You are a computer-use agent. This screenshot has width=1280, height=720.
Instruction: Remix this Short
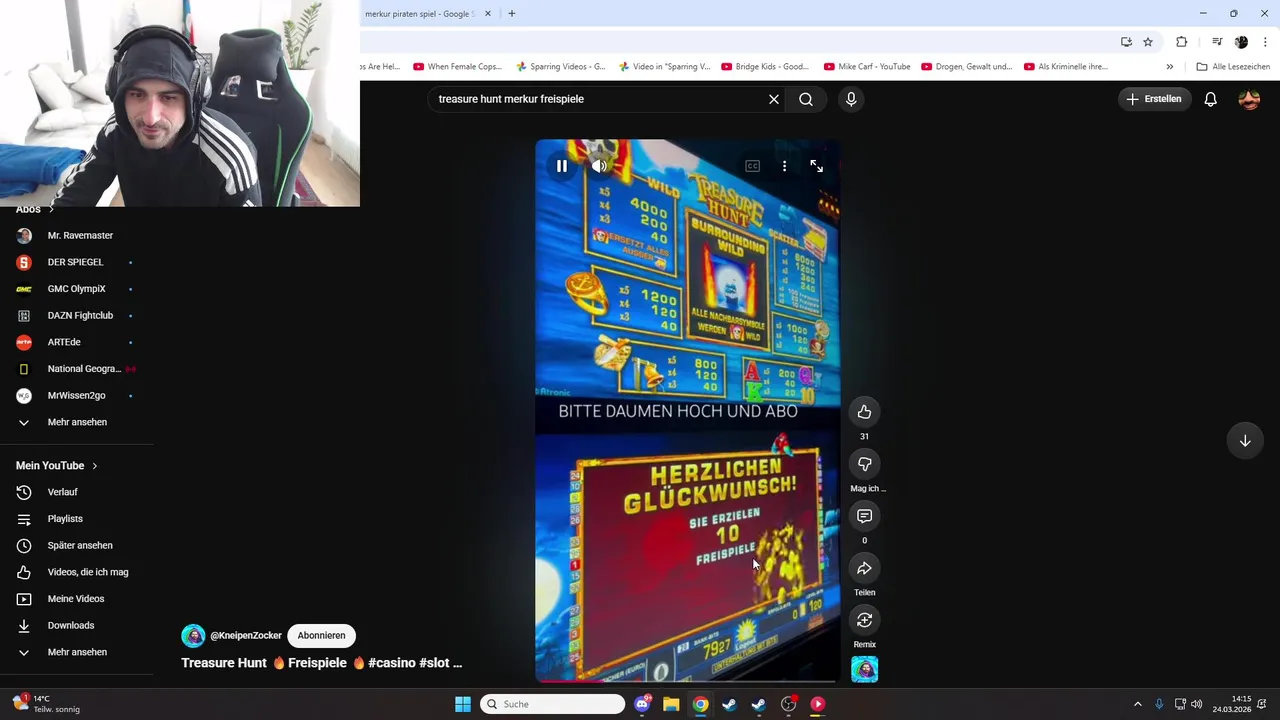864,620
